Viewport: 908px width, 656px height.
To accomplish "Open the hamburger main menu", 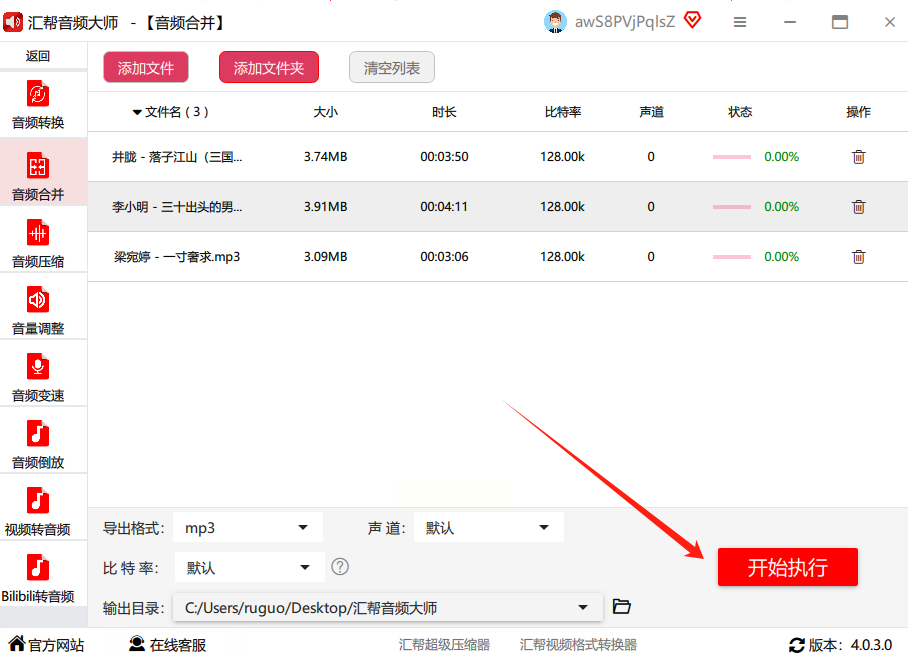I will pyautogui.click(x=739, y=22).
